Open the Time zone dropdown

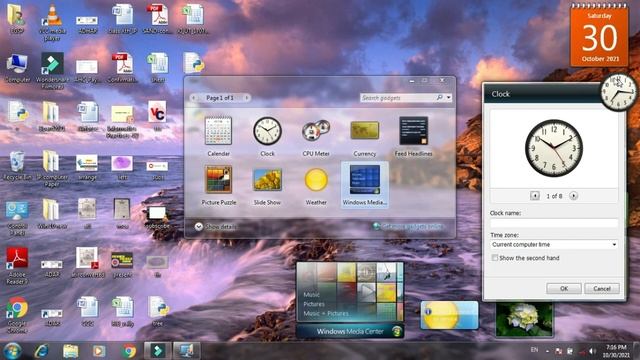click(x=554, y=244)
